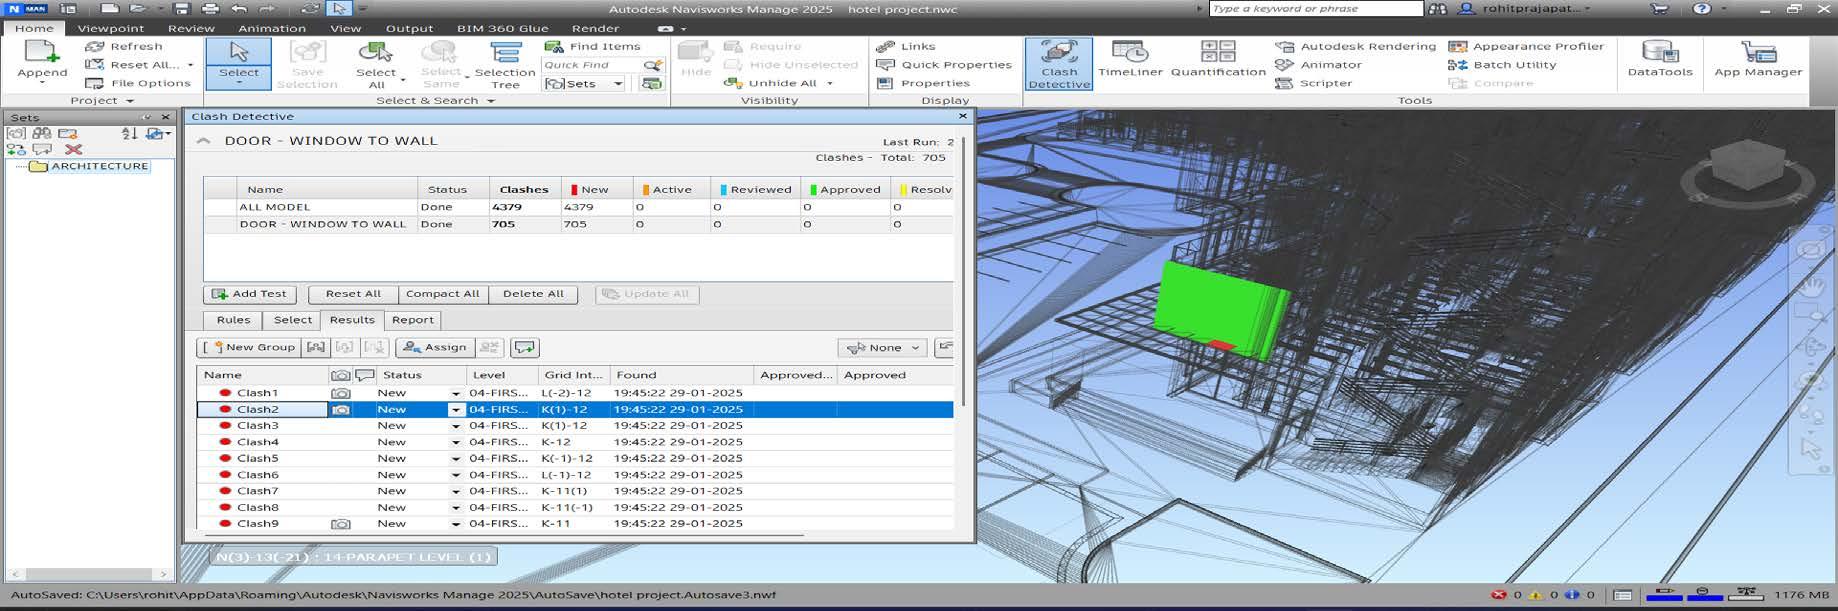Launch Autodesk Rendering
This screenshot has height=611, width=1838.
[x=1356, y=46]
